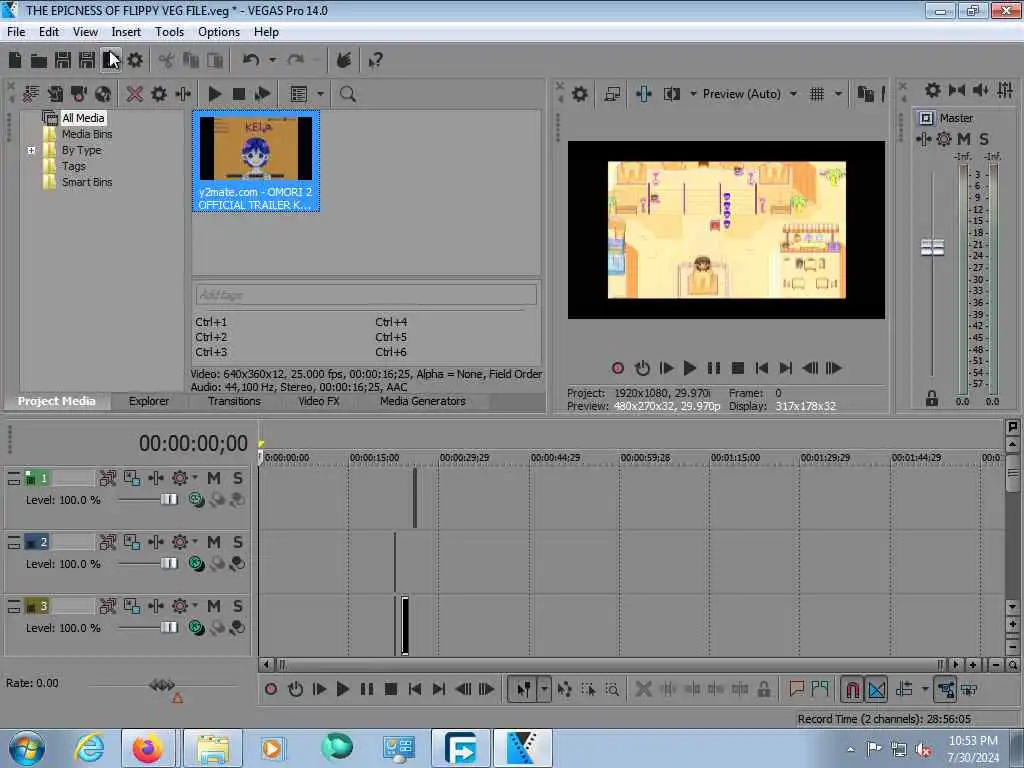This screenshot has width=1024, height=768.
Task: Save the project with the floppy disk icon
Action: click(63, 61)
